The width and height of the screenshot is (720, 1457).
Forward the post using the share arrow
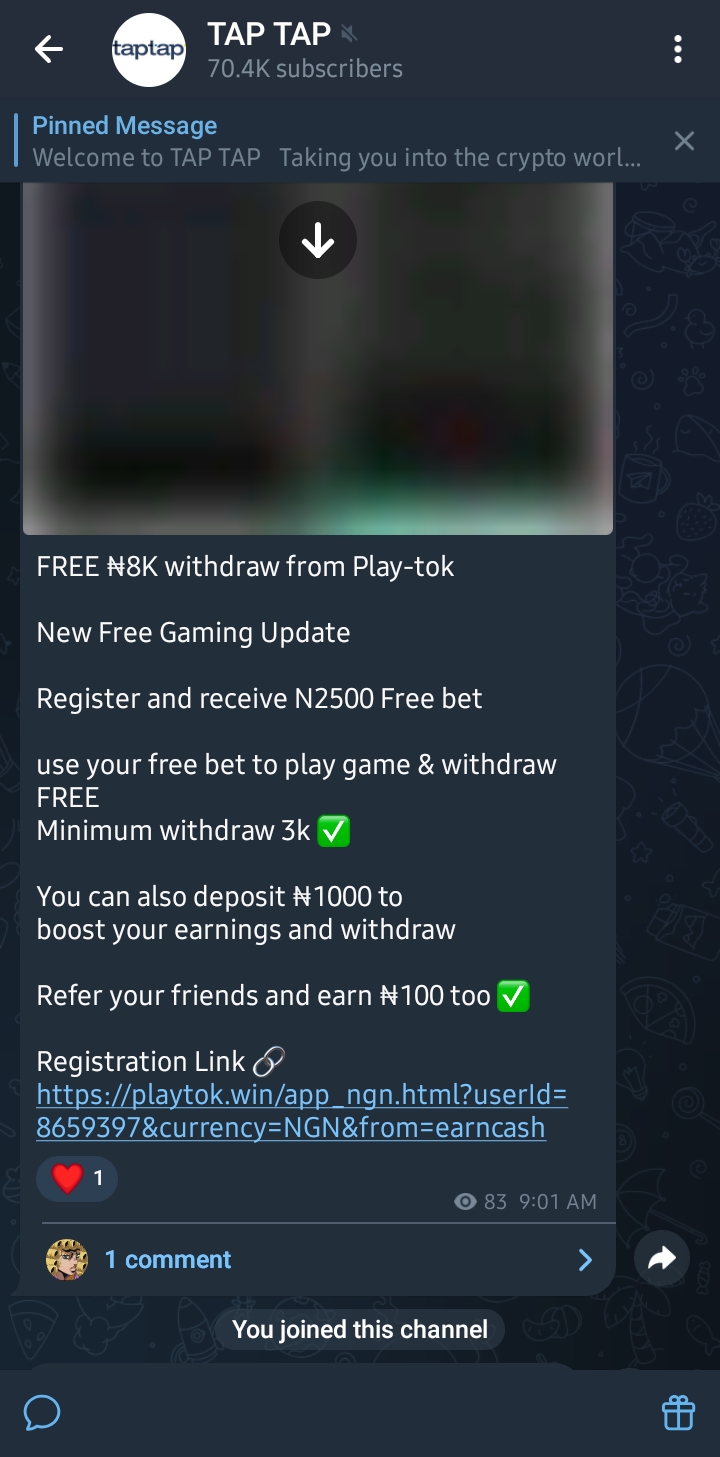(x=662, y=1259)
